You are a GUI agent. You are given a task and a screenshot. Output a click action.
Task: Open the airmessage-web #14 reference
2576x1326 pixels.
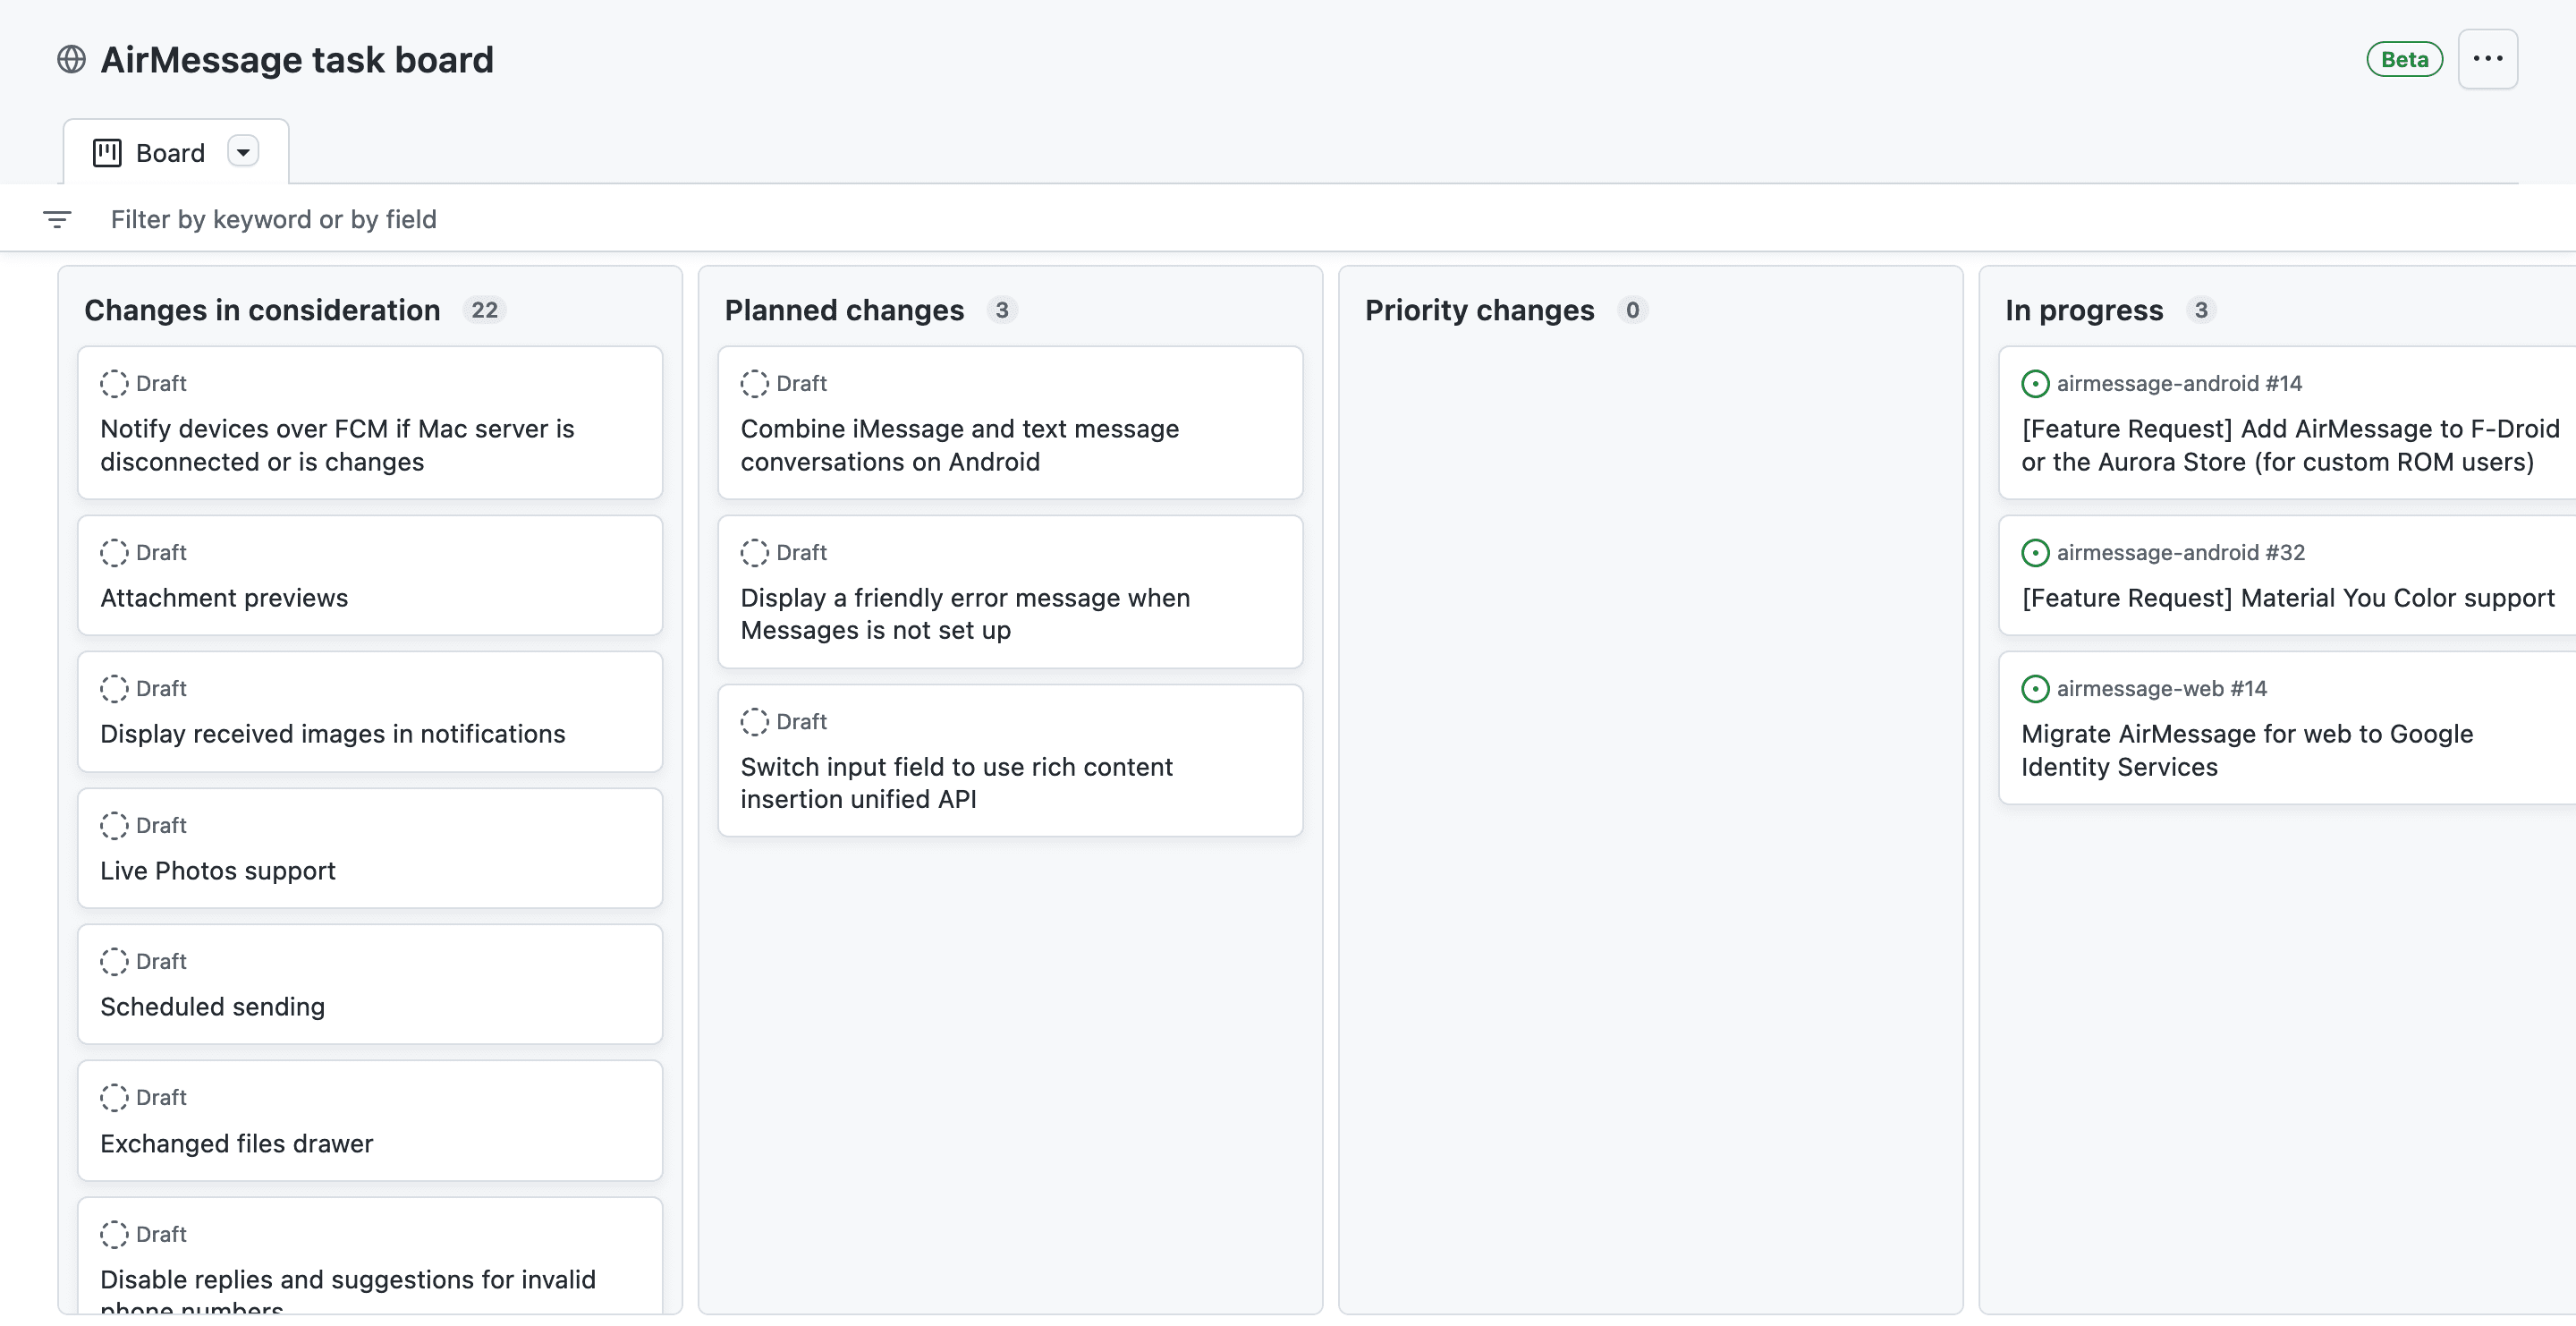[x=2162, y=688]
